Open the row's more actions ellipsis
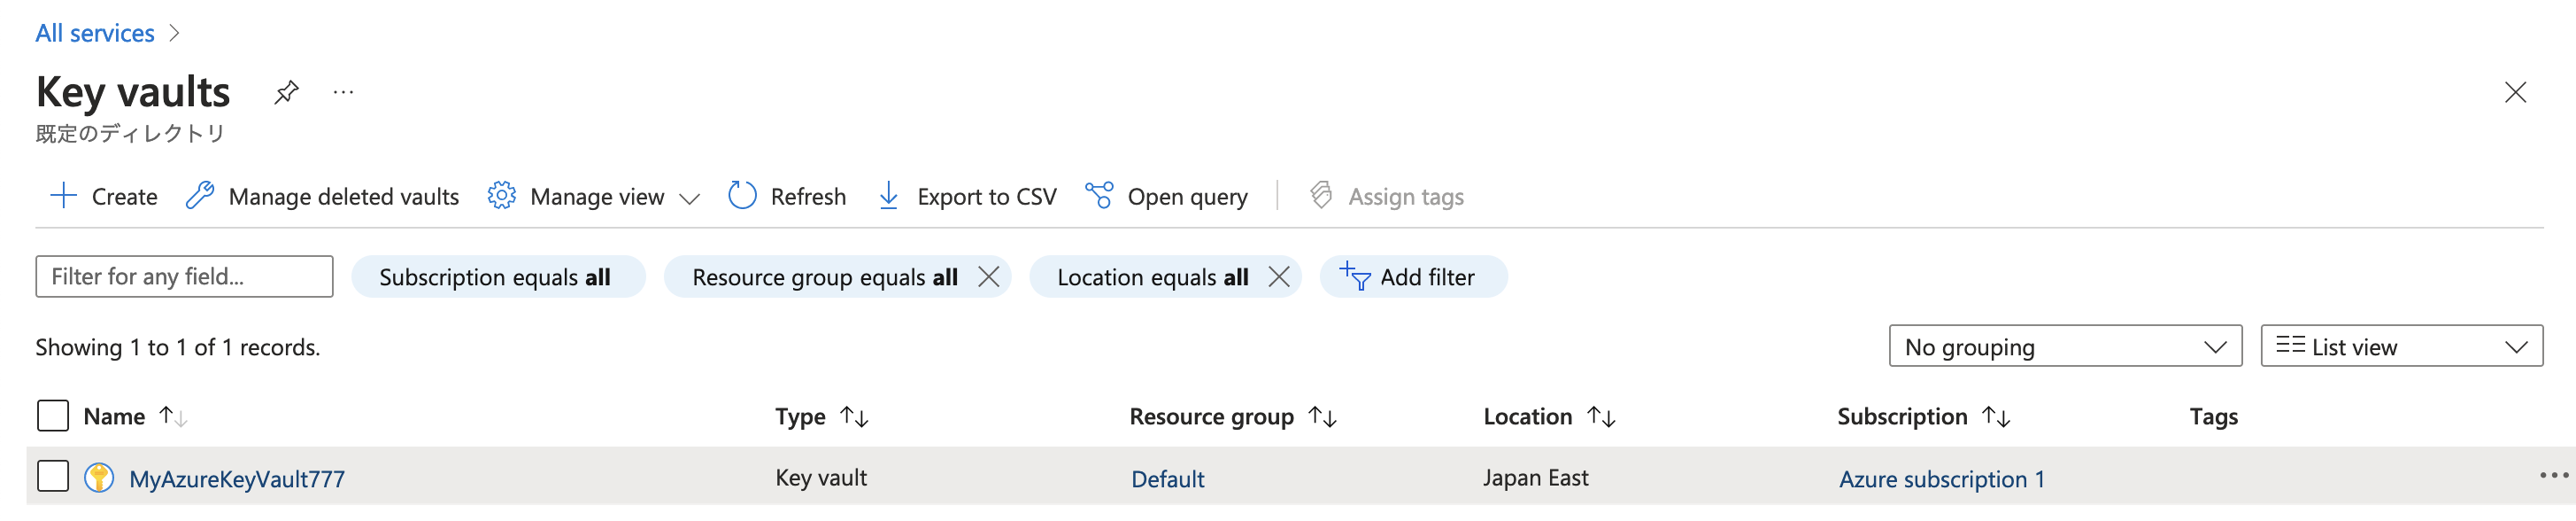2576x521 pixels. [x=2553, y=476]
